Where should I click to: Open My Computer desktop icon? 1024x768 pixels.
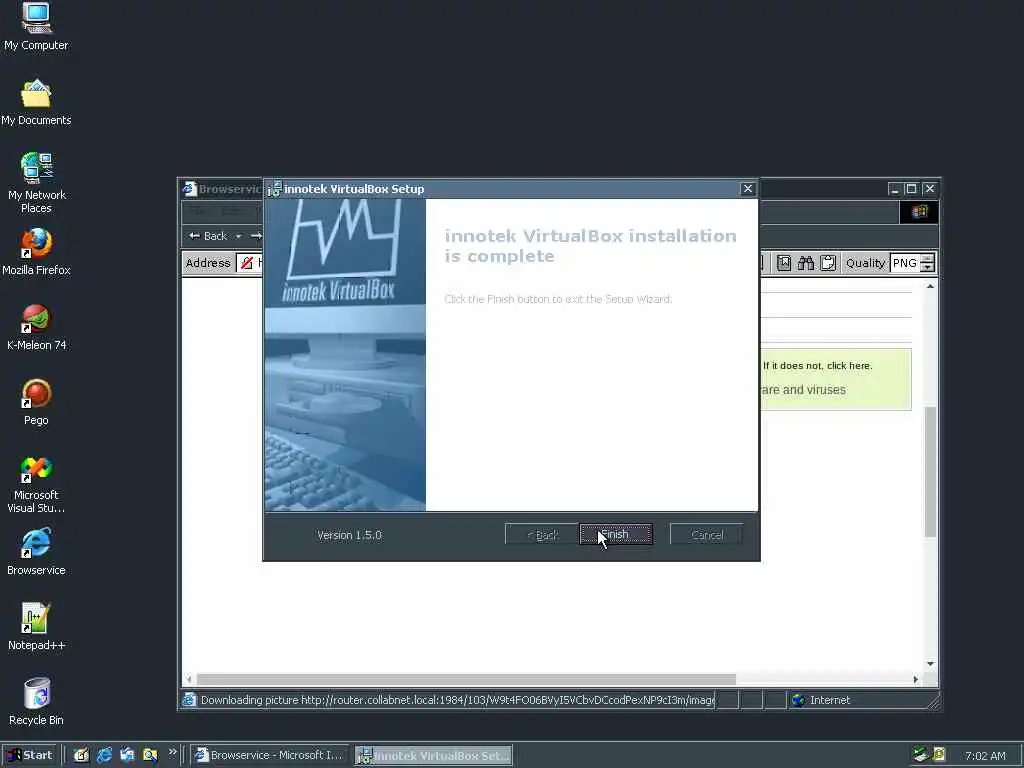(36, 27)
